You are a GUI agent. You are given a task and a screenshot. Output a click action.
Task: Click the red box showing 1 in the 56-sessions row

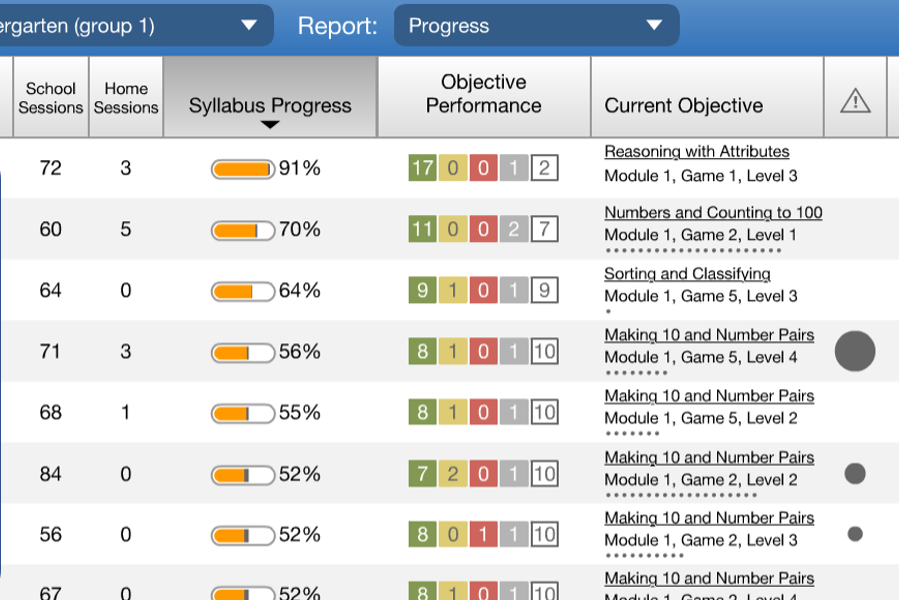(x=482, y=533)
